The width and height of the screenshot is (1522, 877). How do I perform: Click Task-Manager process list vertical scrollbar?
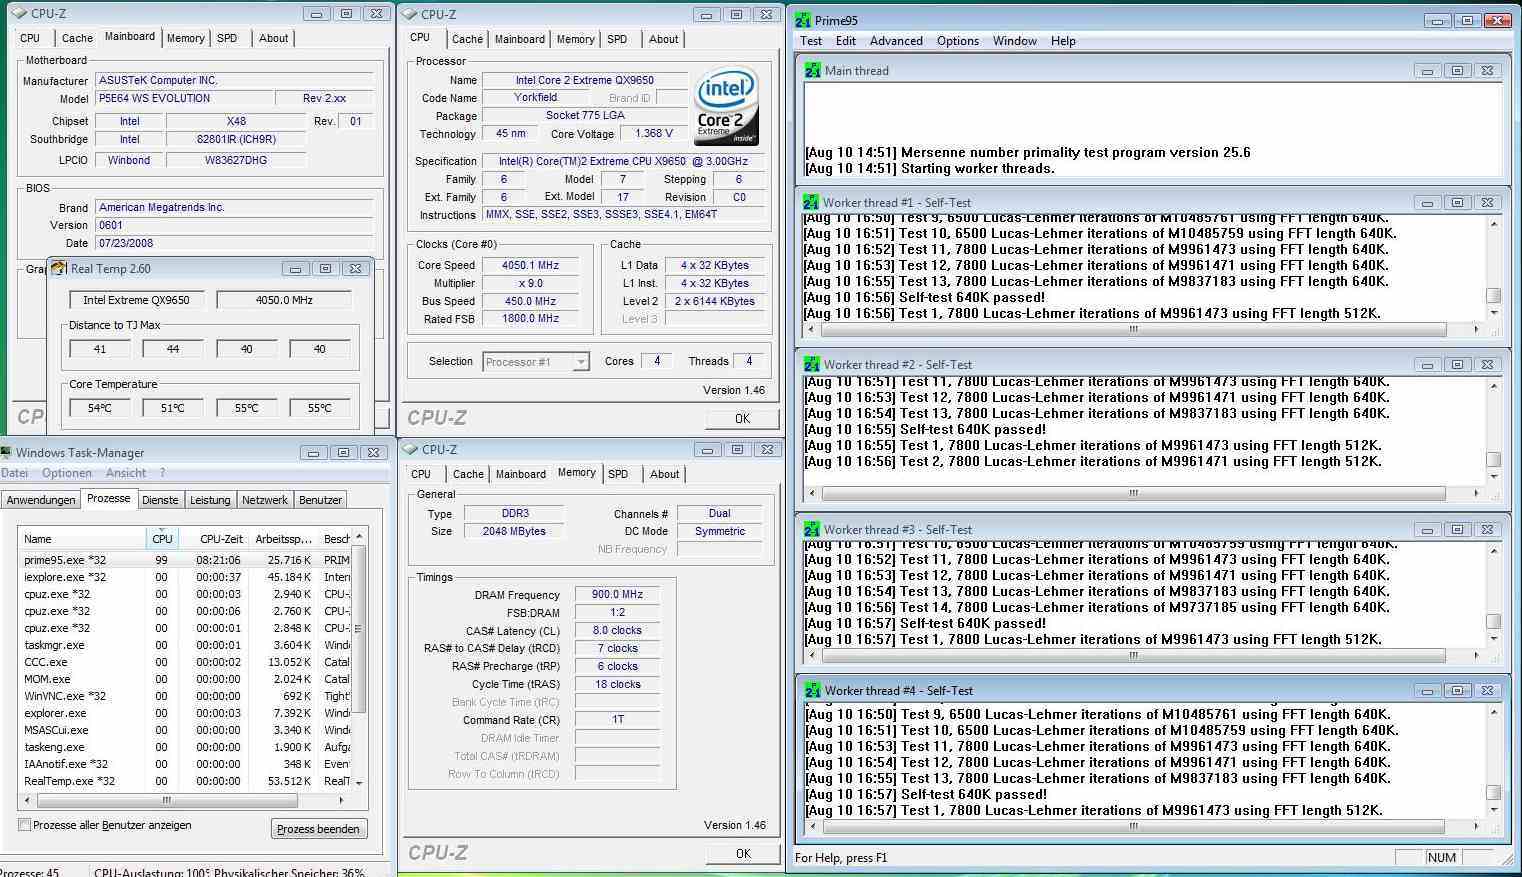pos(359,659)
